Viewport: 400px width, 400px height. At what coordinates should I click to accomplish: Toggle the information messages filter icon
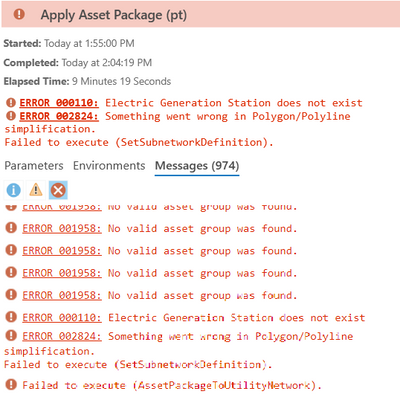(x=14, y=190)
